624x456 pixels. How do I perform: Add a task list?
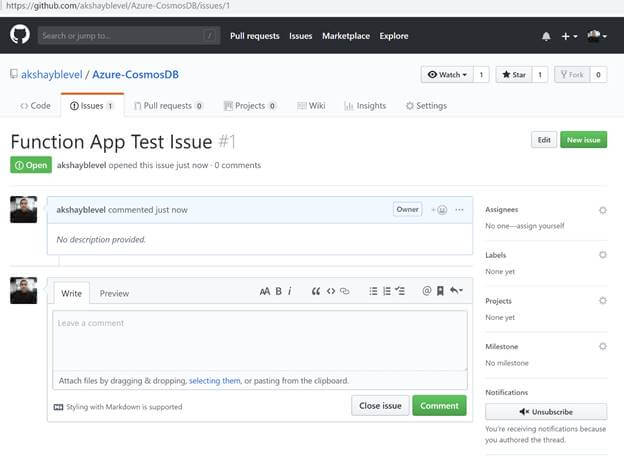(400, 291)
